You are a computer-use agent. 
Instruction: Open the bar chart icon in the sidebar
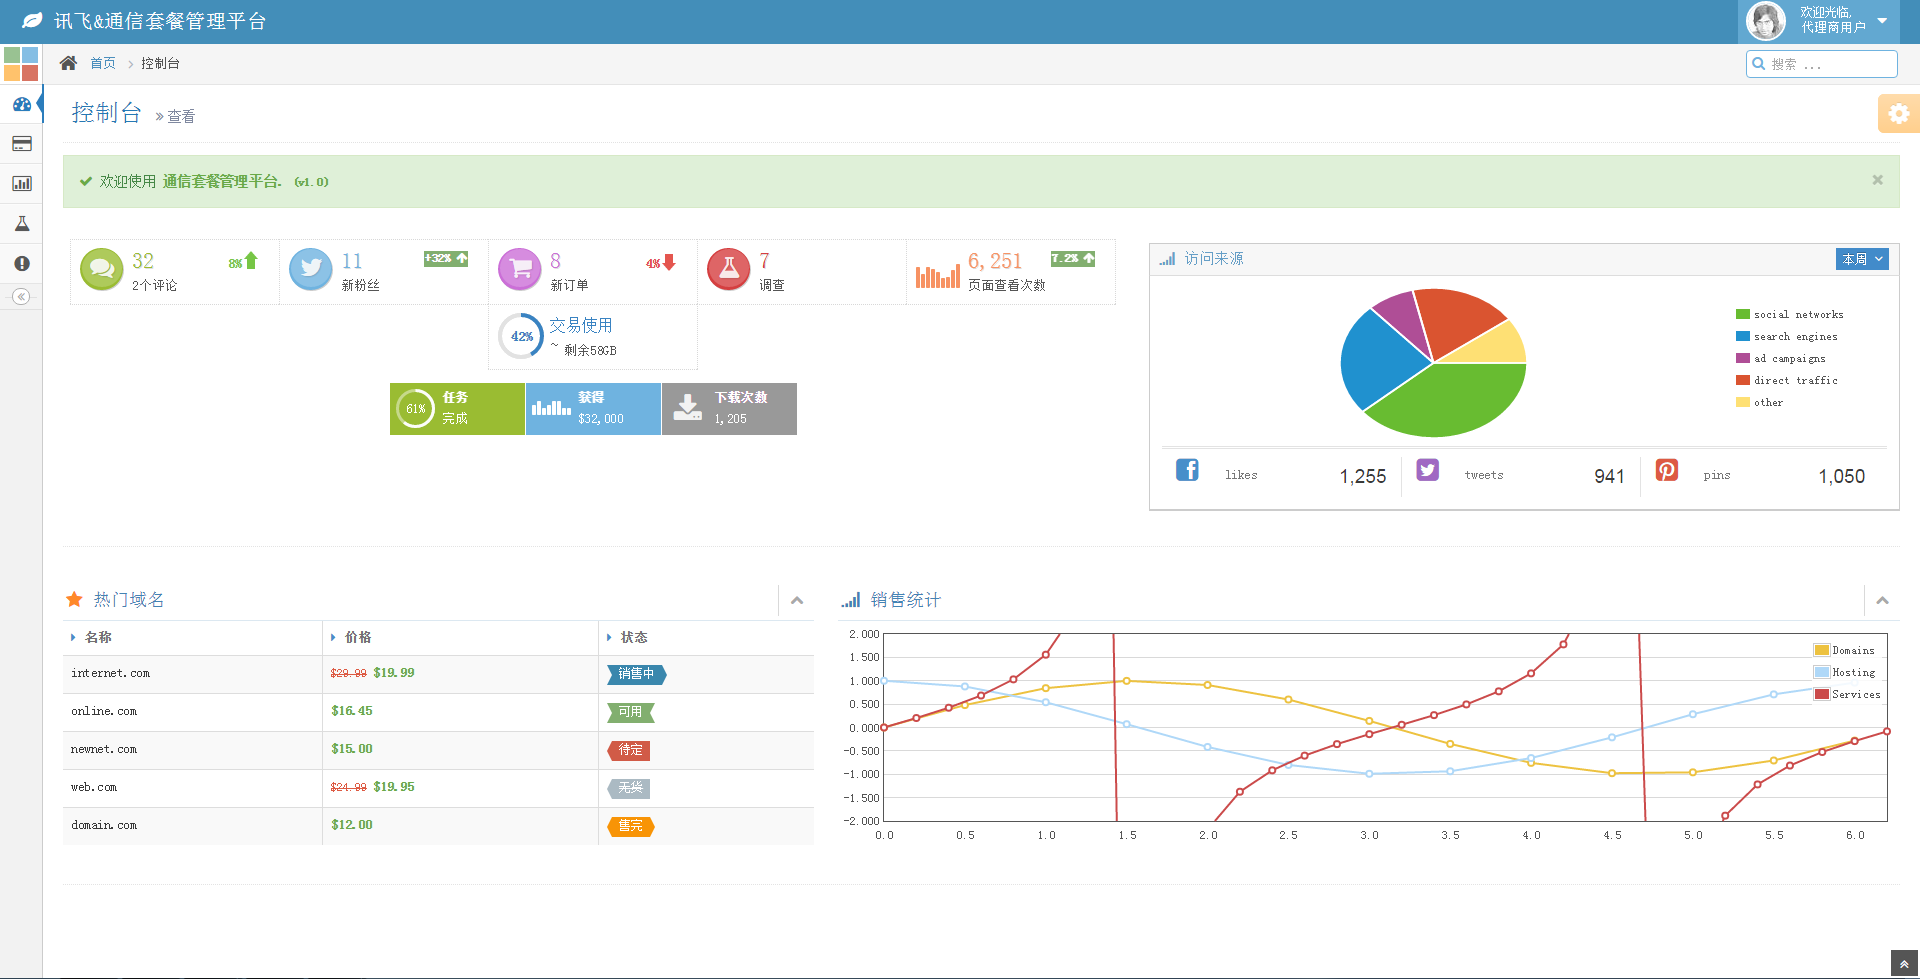[x=21, y=184]
